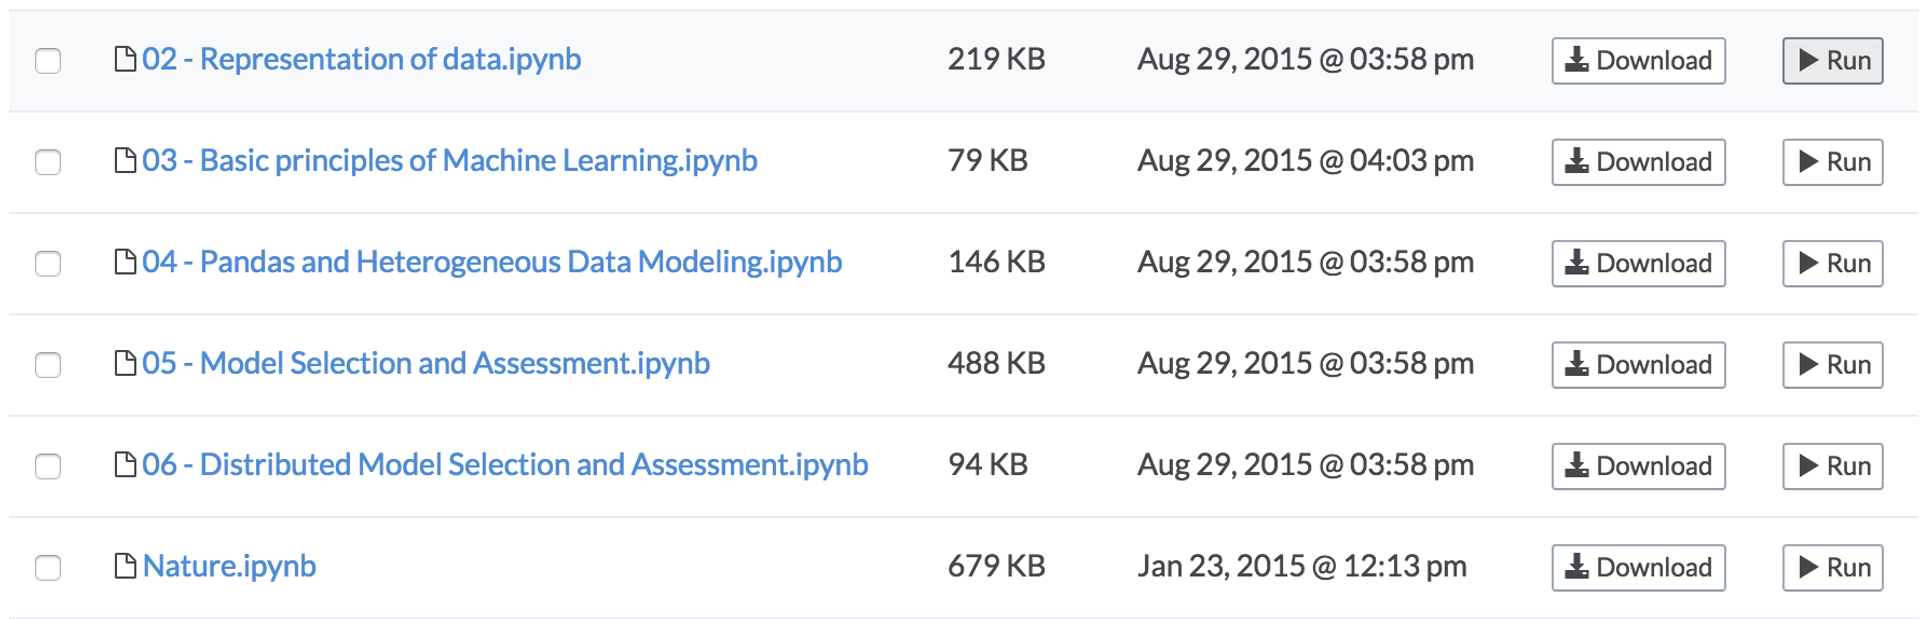Download the 05 - Model Selection notebook
1920x619 pixels.
(x=1638, y=365)
